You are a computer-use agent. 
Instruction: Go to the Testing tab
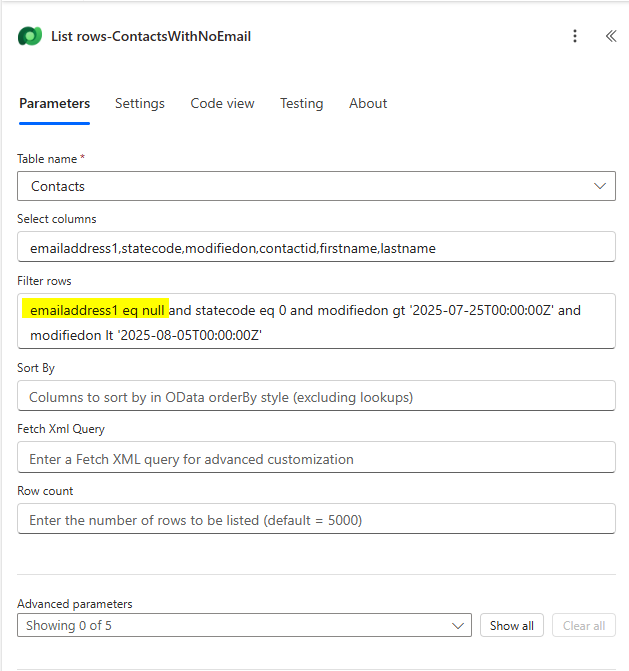(x=302, y=104)
